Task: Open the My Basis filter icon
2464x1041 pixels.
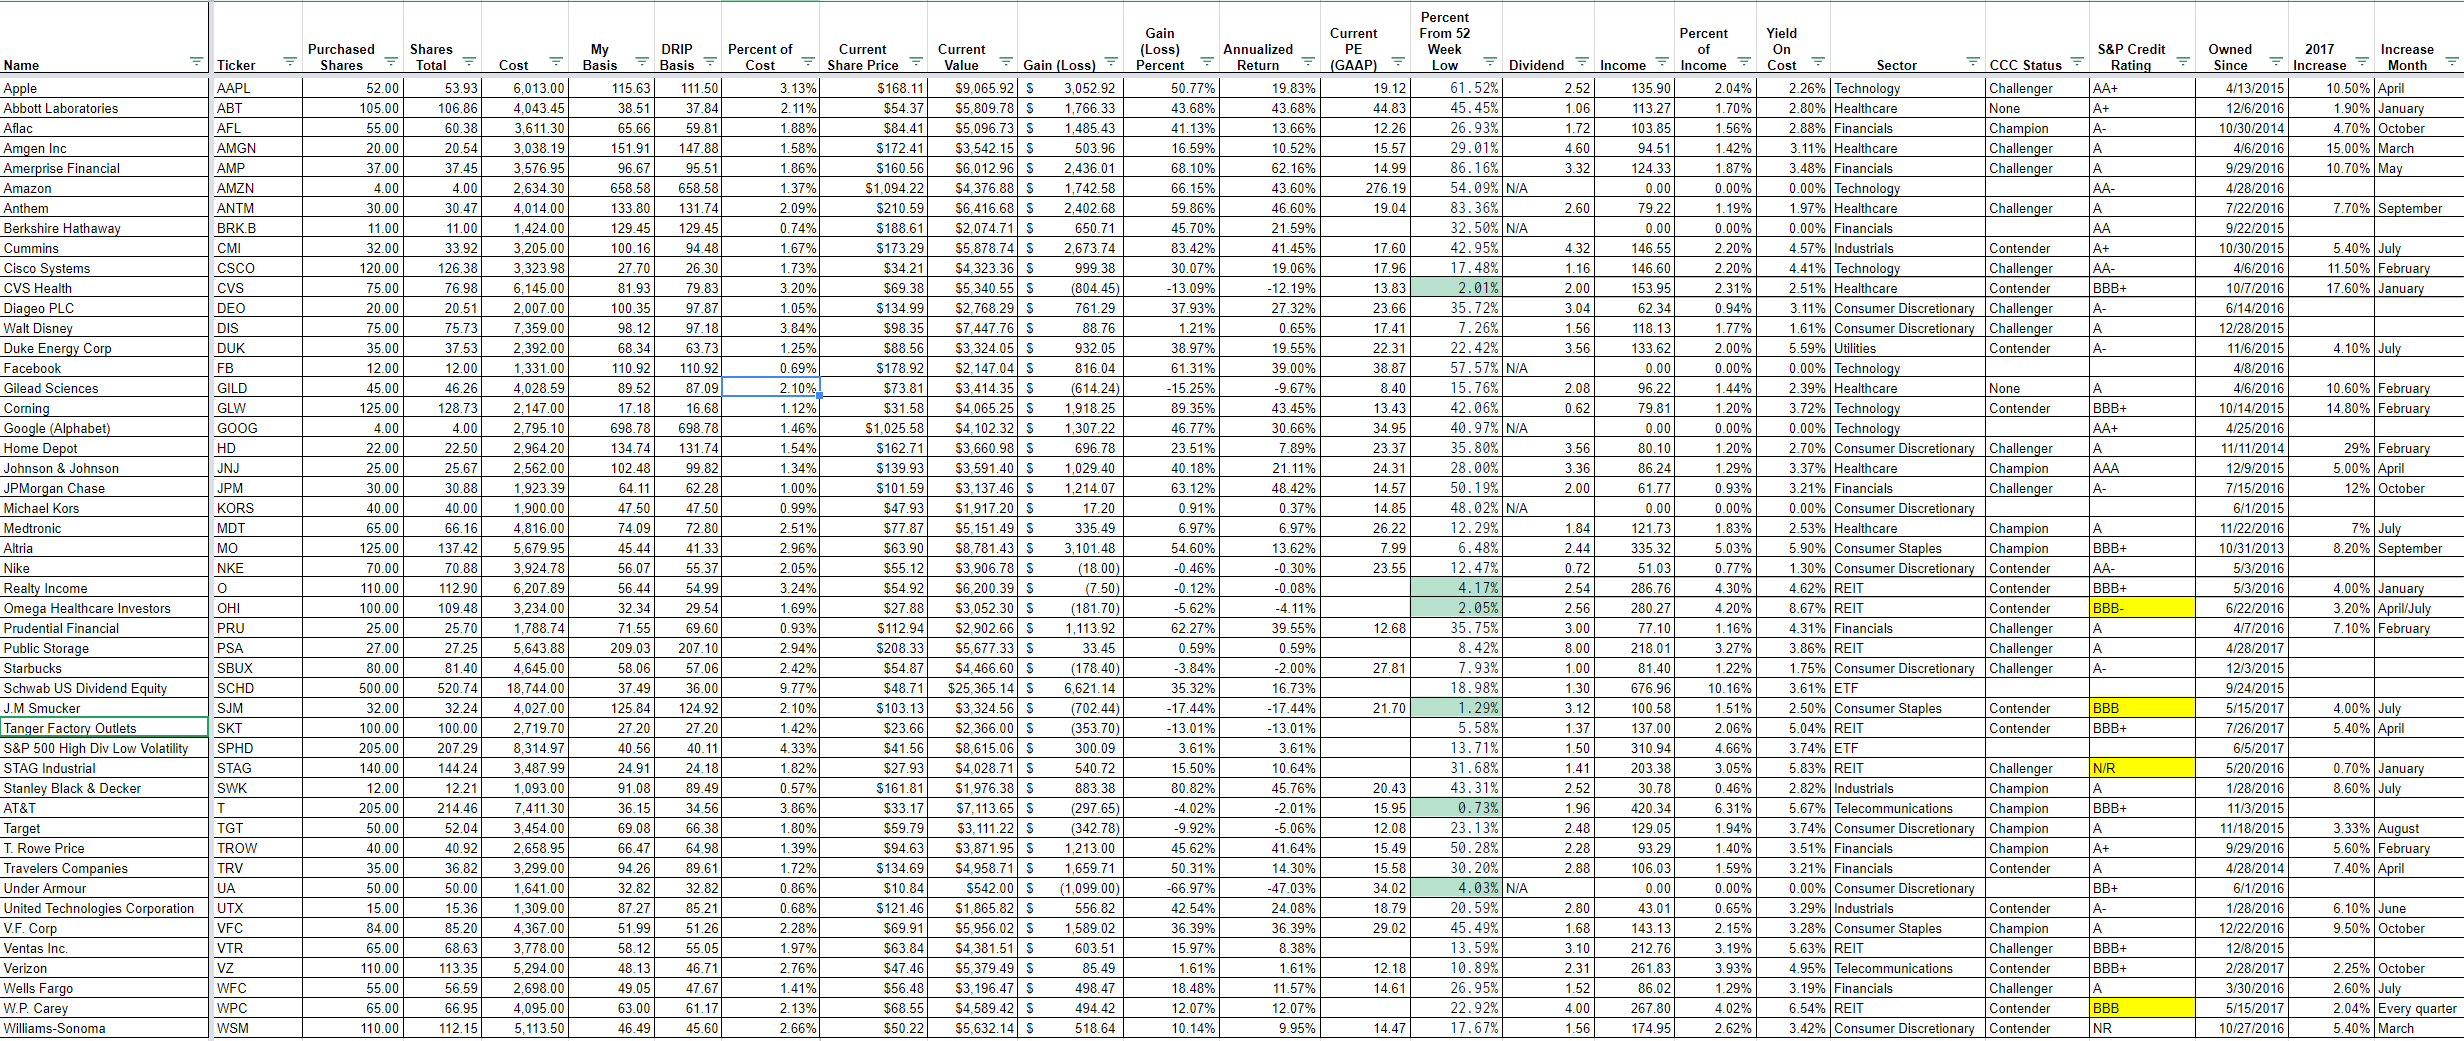Action: click(x=643, y=62)
